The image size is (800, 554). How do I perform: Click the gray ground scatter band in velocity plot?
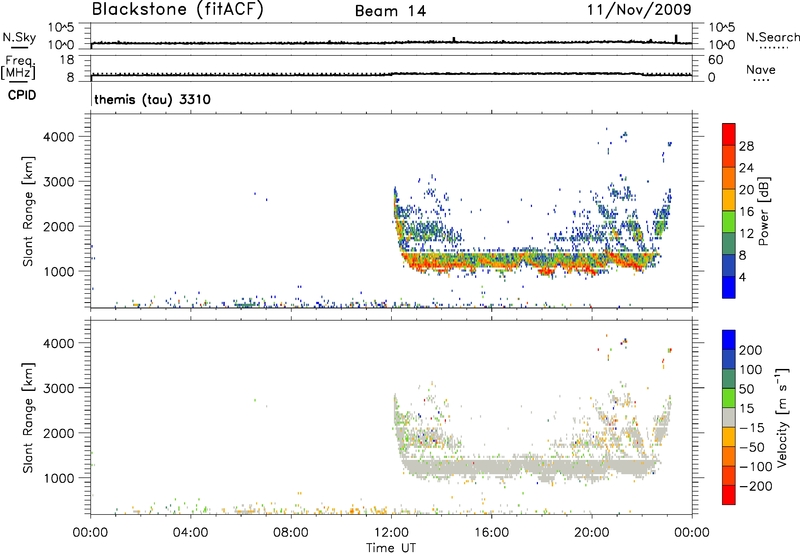pyautogui.click(x=531, y=466)
